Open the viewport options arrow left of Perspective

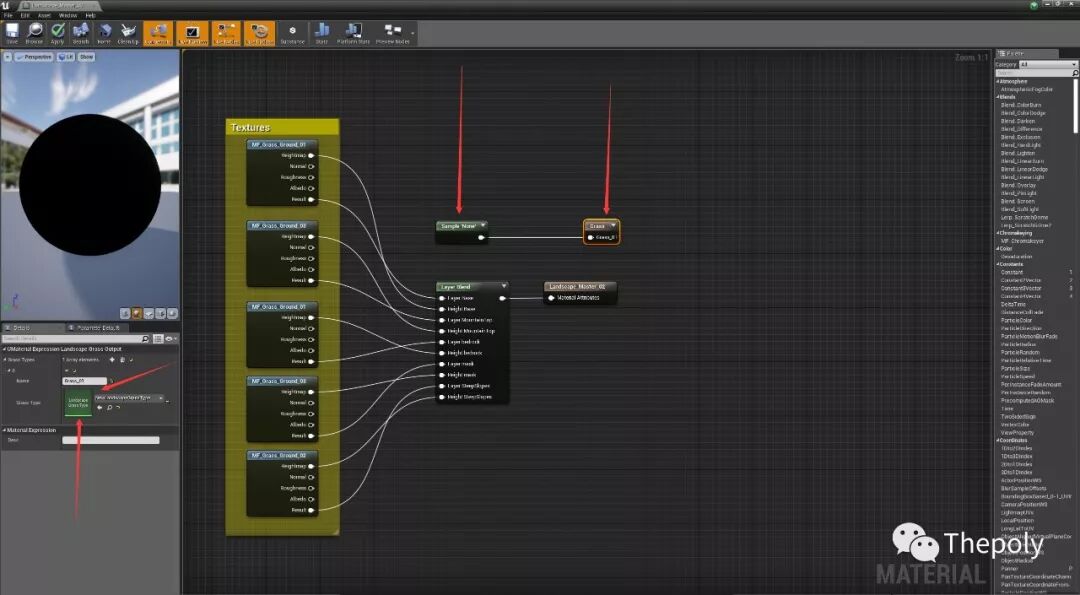click(x=8, y=57)
